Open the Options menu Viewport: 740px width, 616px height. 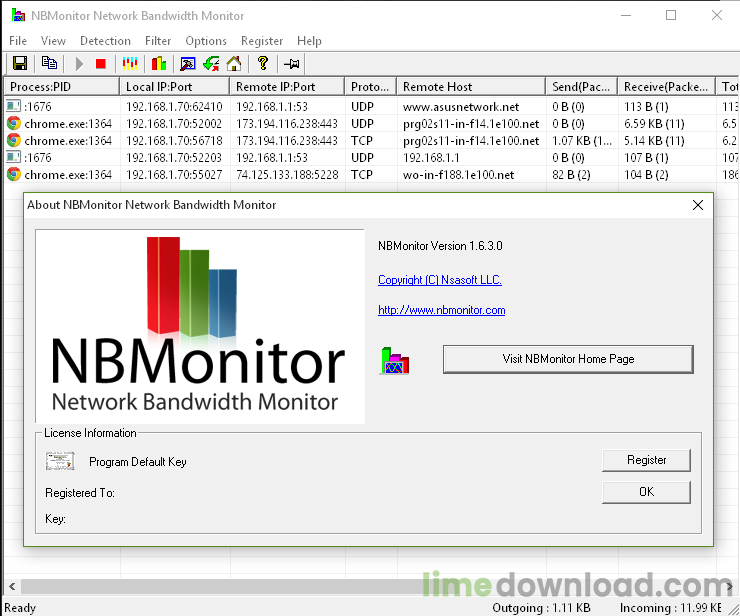(x=206, y=41)
